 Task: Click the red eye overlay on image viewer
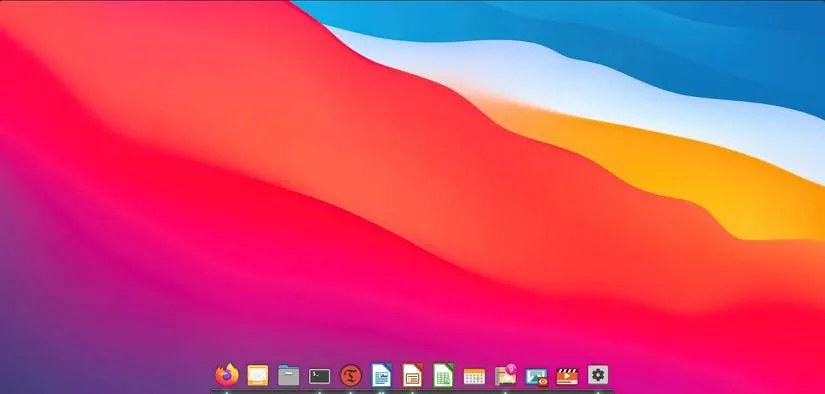point(543,381)
